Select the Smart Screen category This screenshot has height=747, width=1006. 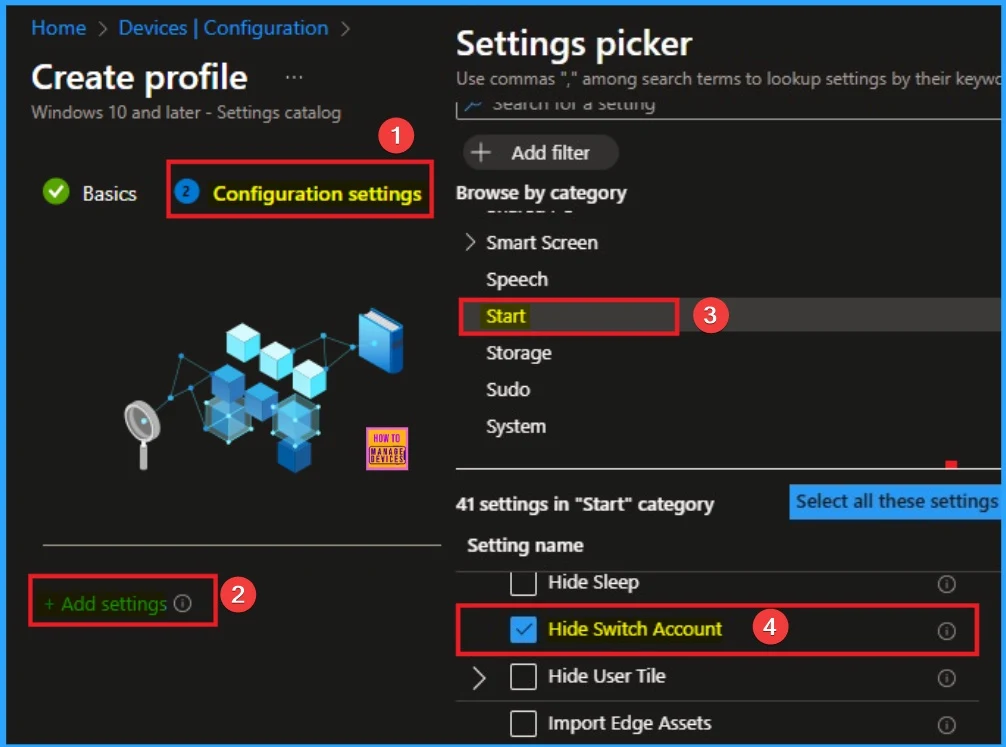(541, 243)
